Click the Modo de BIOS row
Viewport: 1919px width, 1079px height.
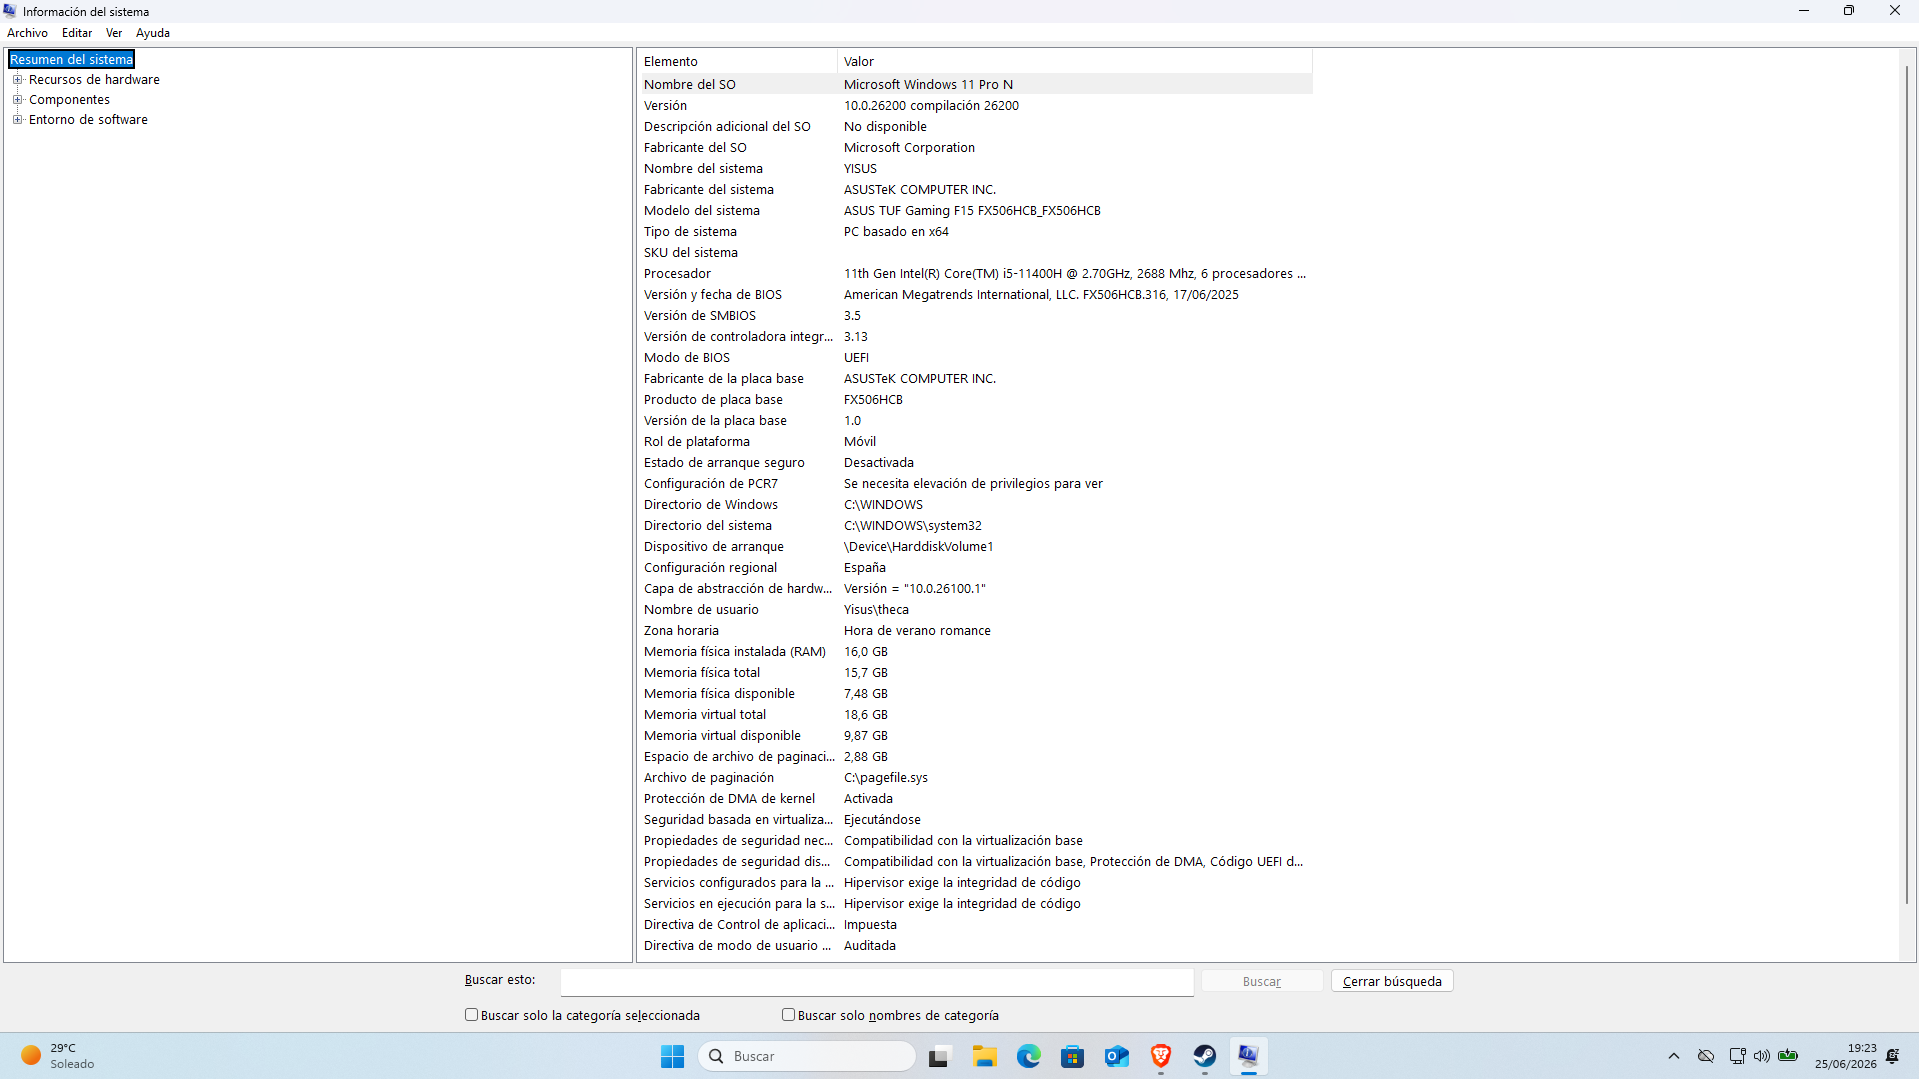click(x=975, y=358)
